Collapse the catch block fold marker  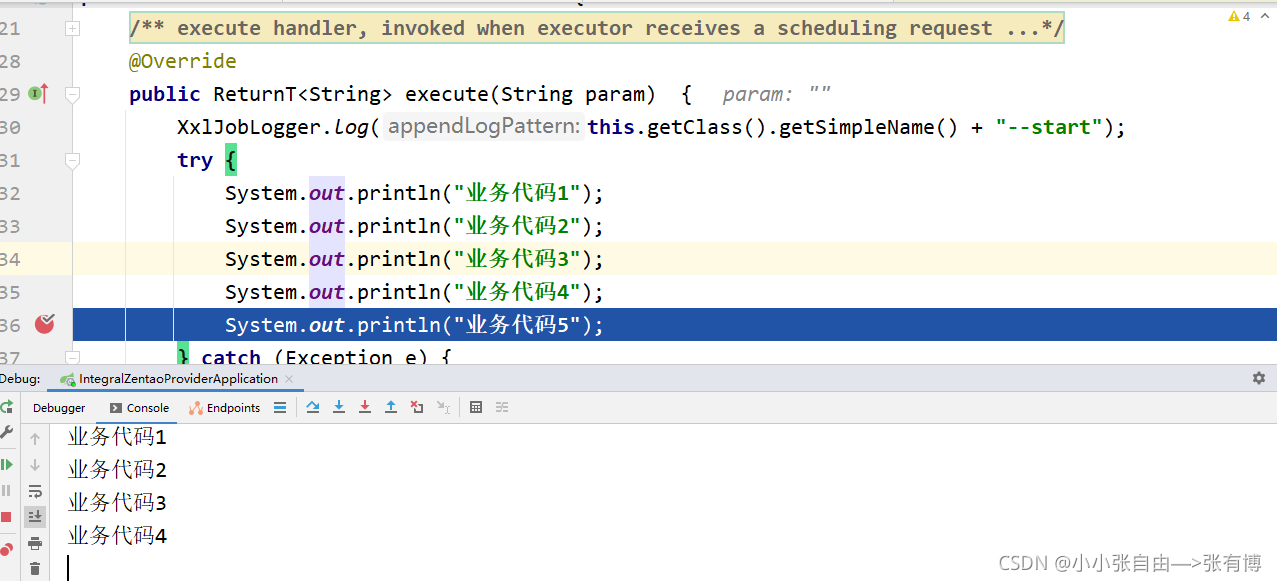72,357
